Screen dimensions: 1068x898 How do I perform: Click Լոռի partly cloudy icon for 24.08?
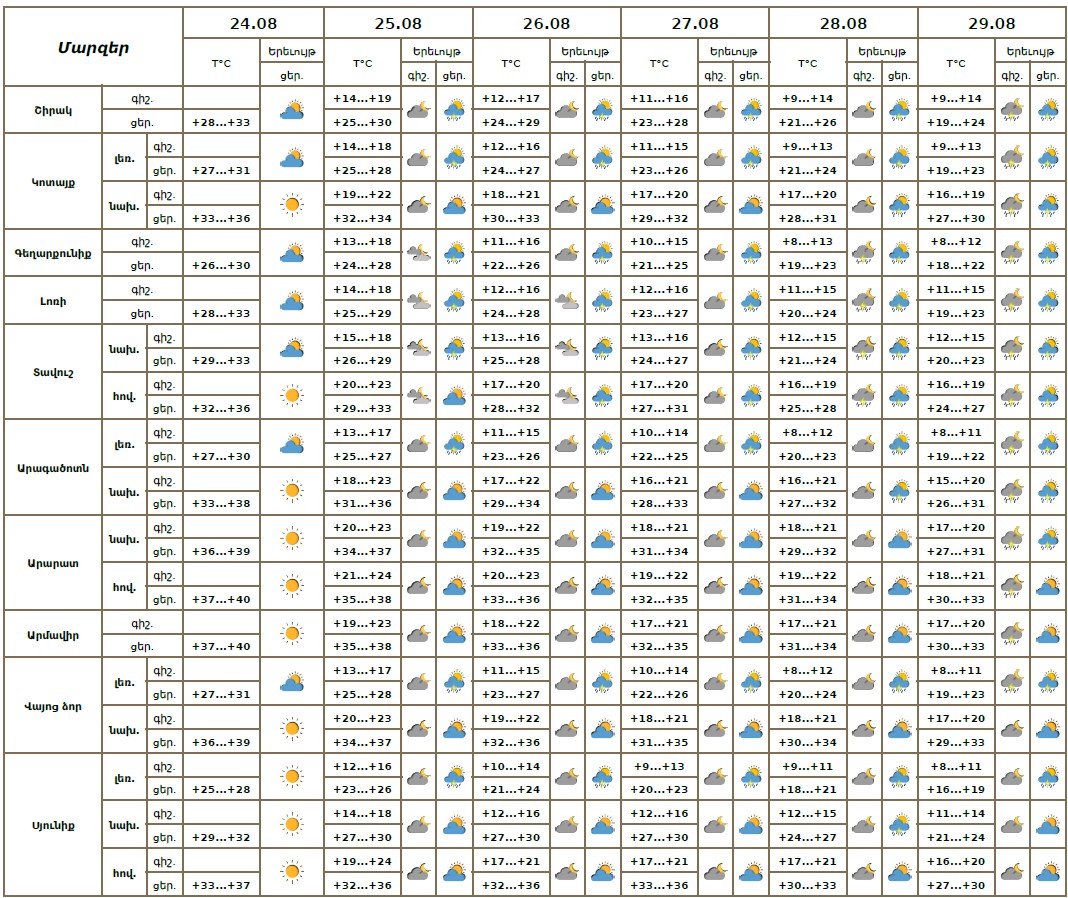click(x=292, y=301)
